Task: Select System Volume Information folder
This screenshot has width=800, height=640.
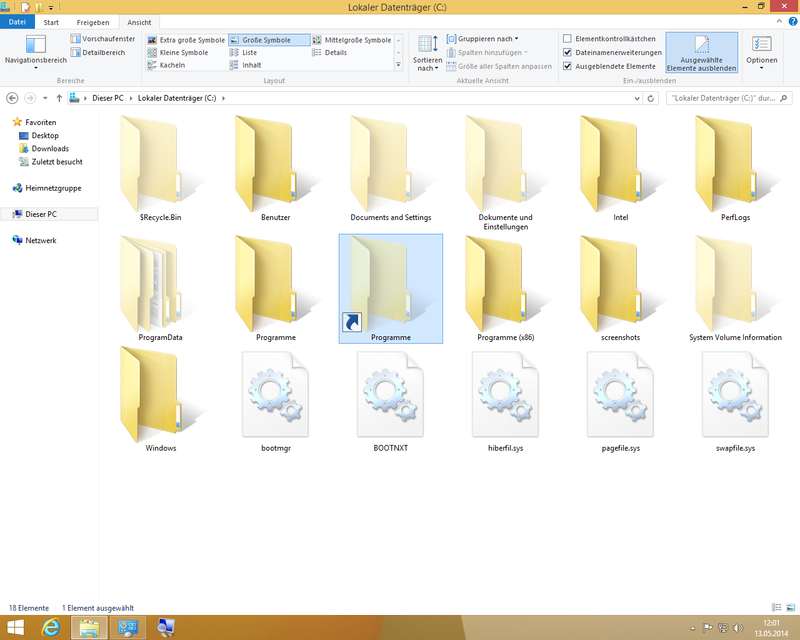Action: tap(735, 288)
